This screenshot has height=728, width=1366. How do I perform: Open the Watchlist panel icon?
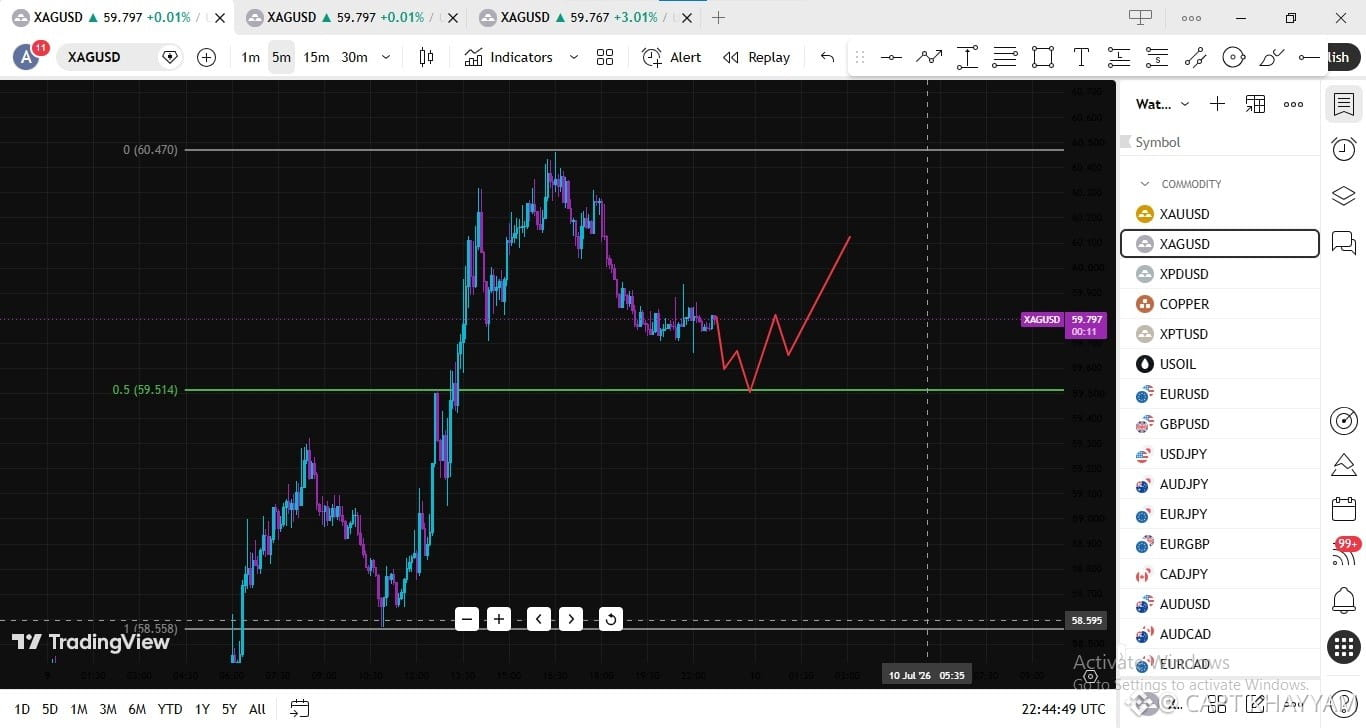(x=1344, y=104)
